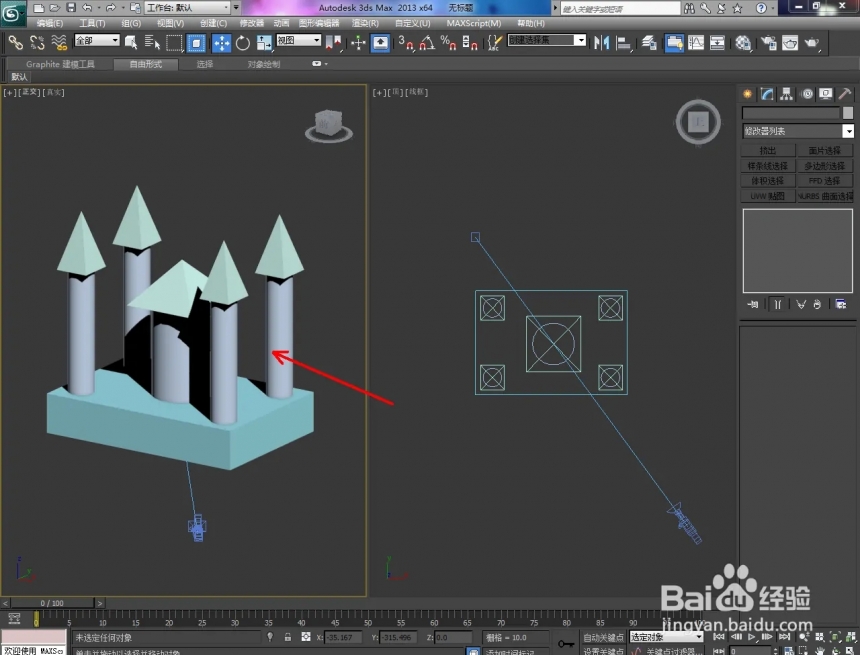
Task: Expand the quick access toolbar customize arrow
Action: click(236, 8)
